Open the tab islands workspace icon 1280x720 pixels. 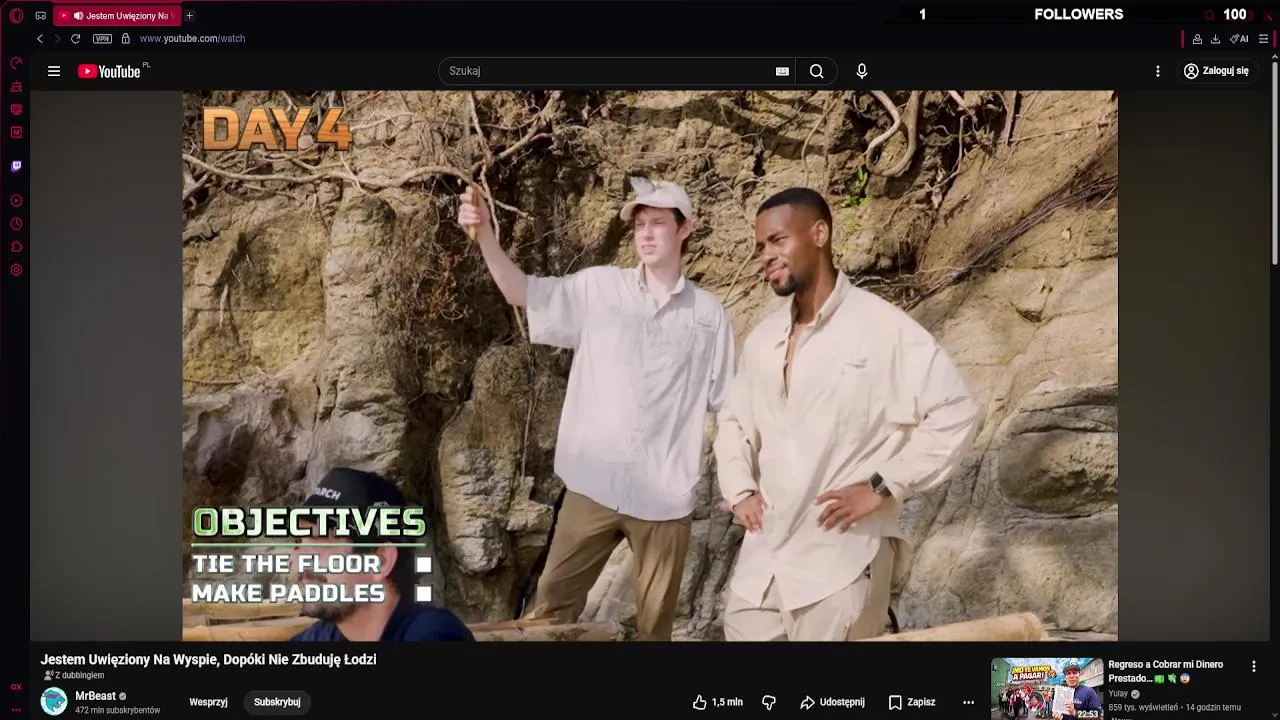click(x=41, y=16)
